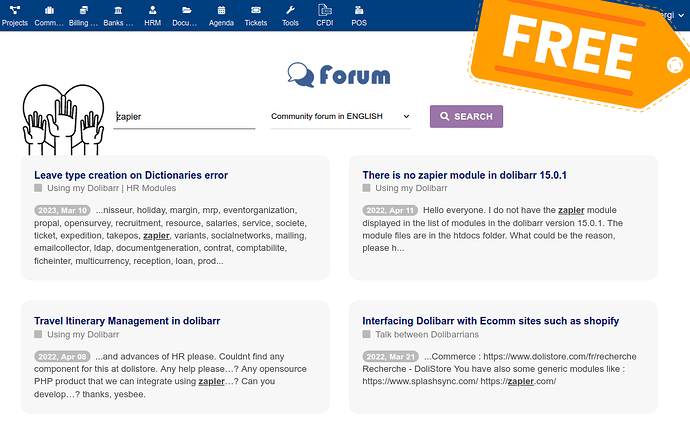Click highlighted 'zapier' in 'no zapier module' excerpt
690x432 pixels.
pyautogui.click(x=571, y=210)
